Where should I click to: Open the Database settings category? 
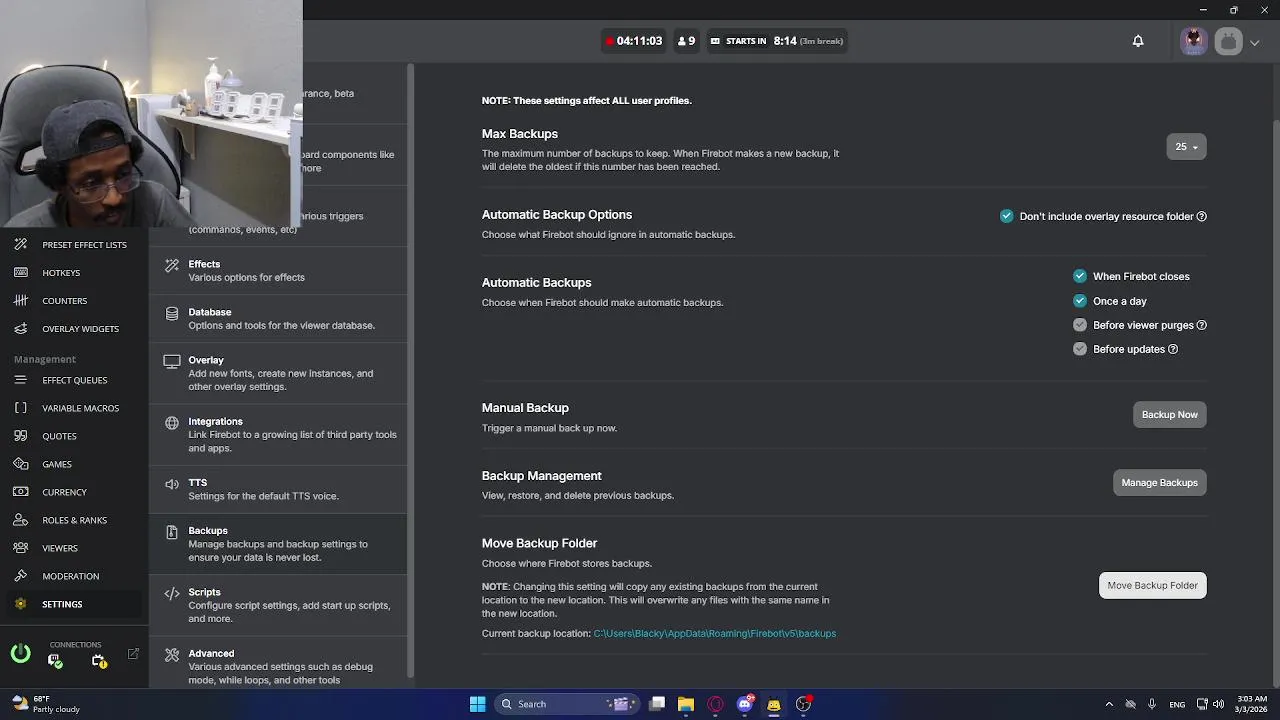tap(278, 318)
